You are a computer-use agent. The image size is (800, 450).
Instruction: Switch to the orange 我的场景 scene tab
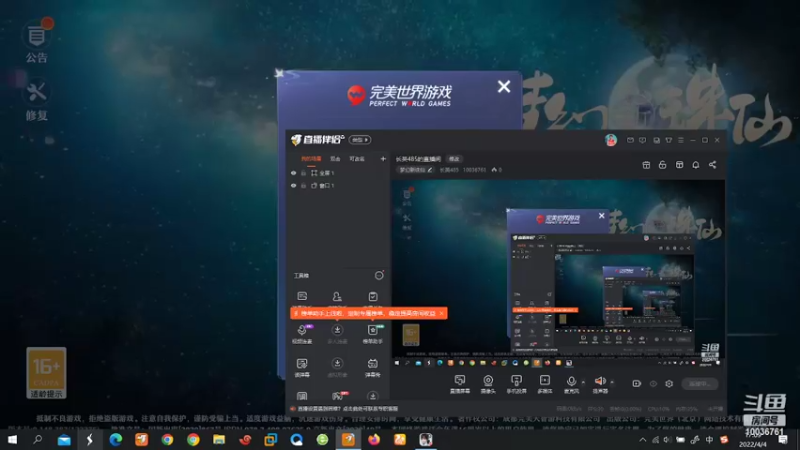tap(311, 159)
